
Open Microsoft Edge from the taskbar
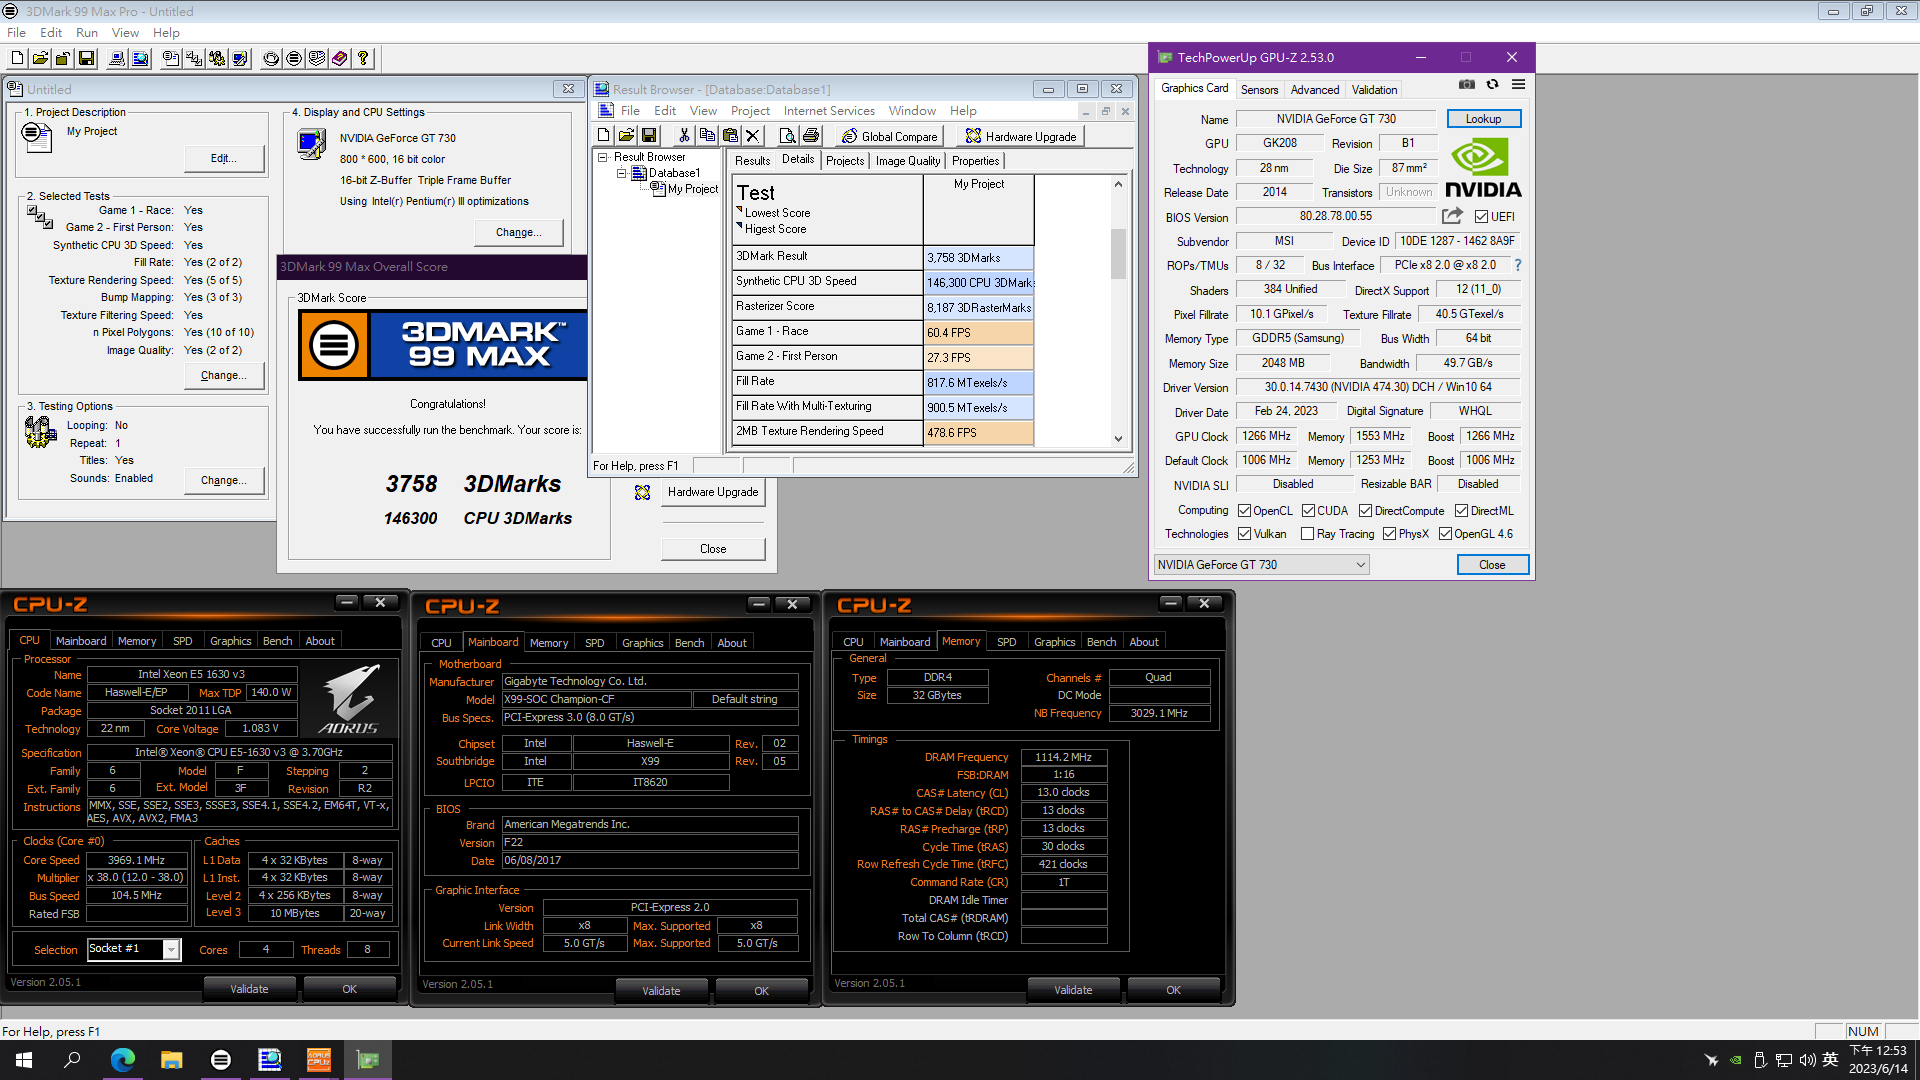click(122, 1060)
